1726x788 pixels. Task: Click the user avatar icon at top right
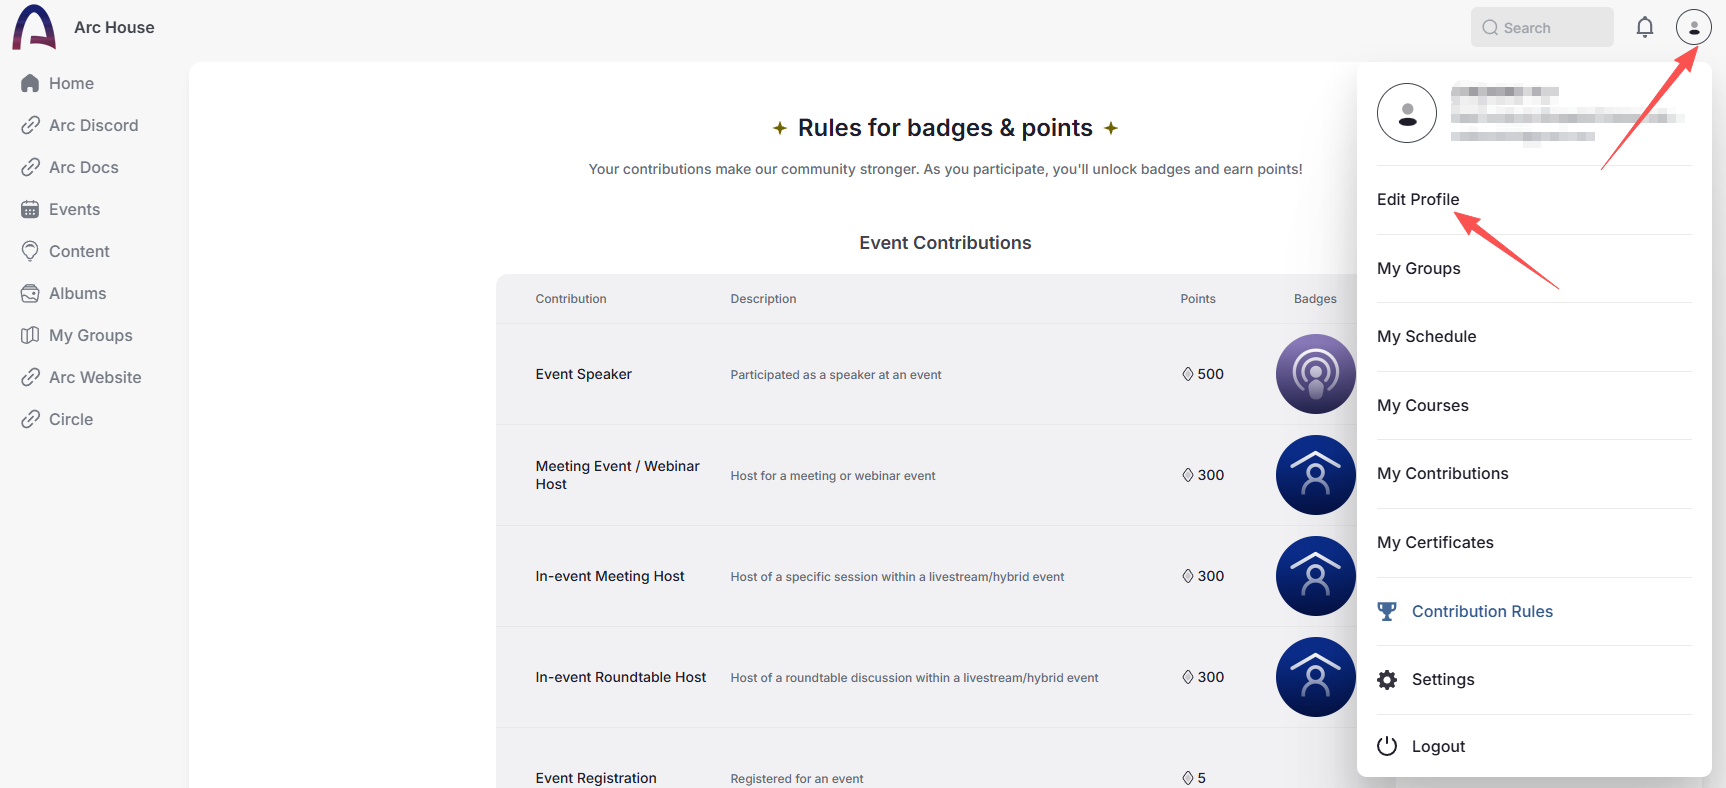[1694, 27]
